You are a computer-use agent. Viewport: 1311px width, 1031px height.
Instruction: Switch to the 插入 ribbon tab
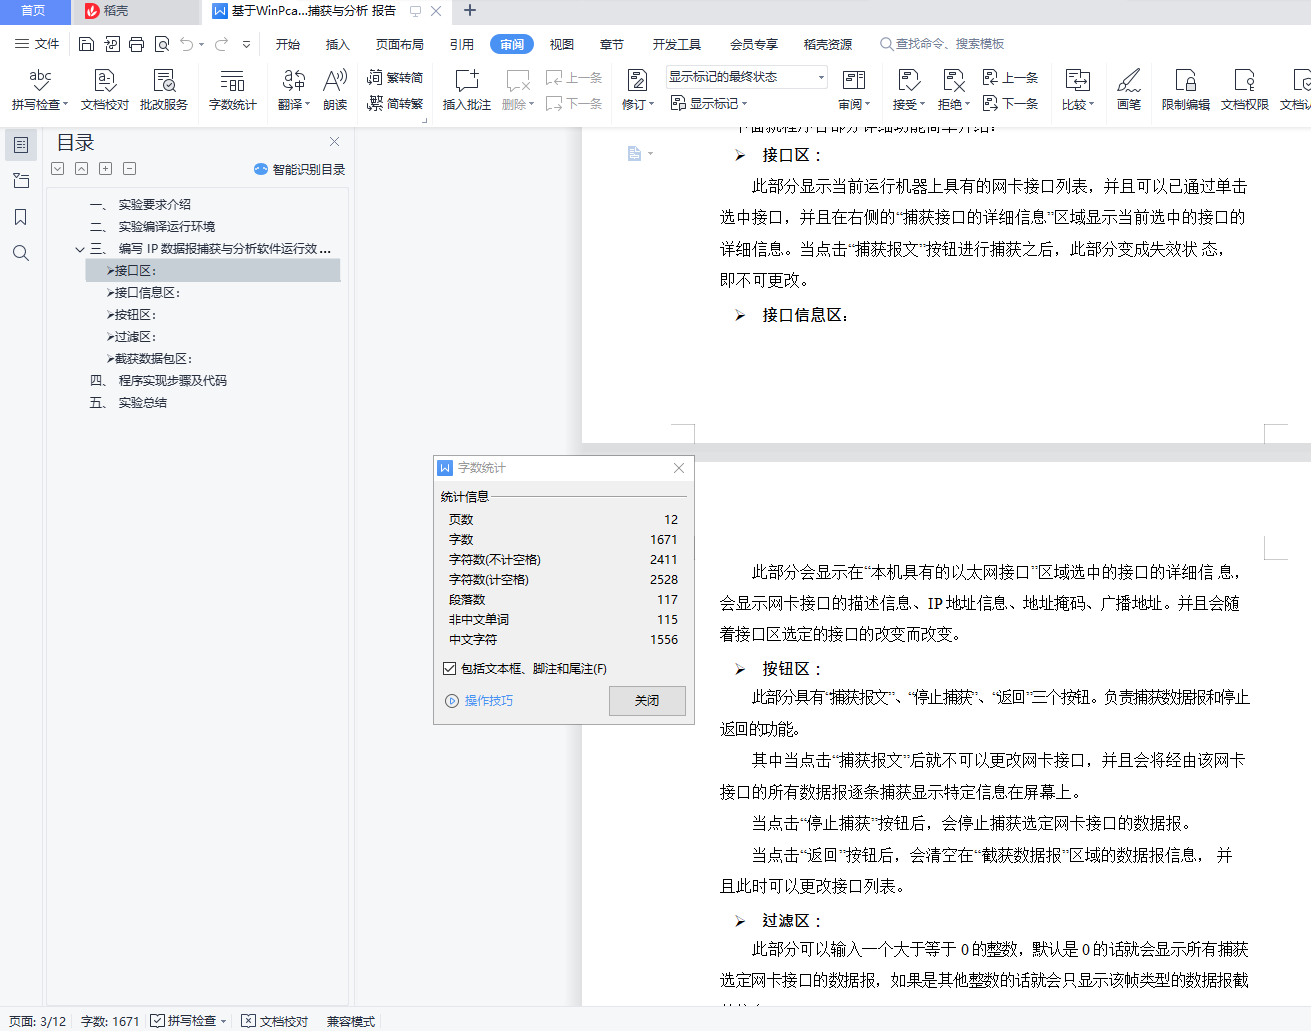coord(338,44)
